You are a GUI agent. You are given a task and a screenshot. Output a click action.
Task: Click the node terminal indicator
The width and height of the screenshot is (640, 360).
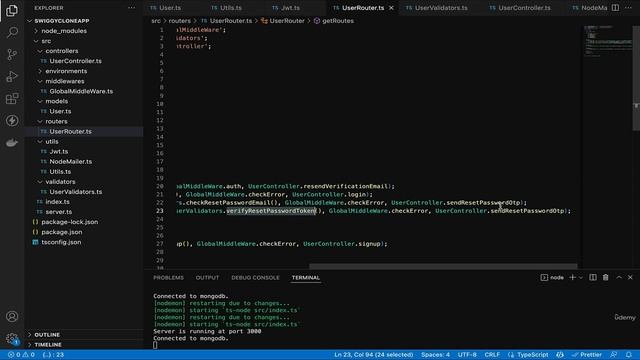(x=552, y=278)
